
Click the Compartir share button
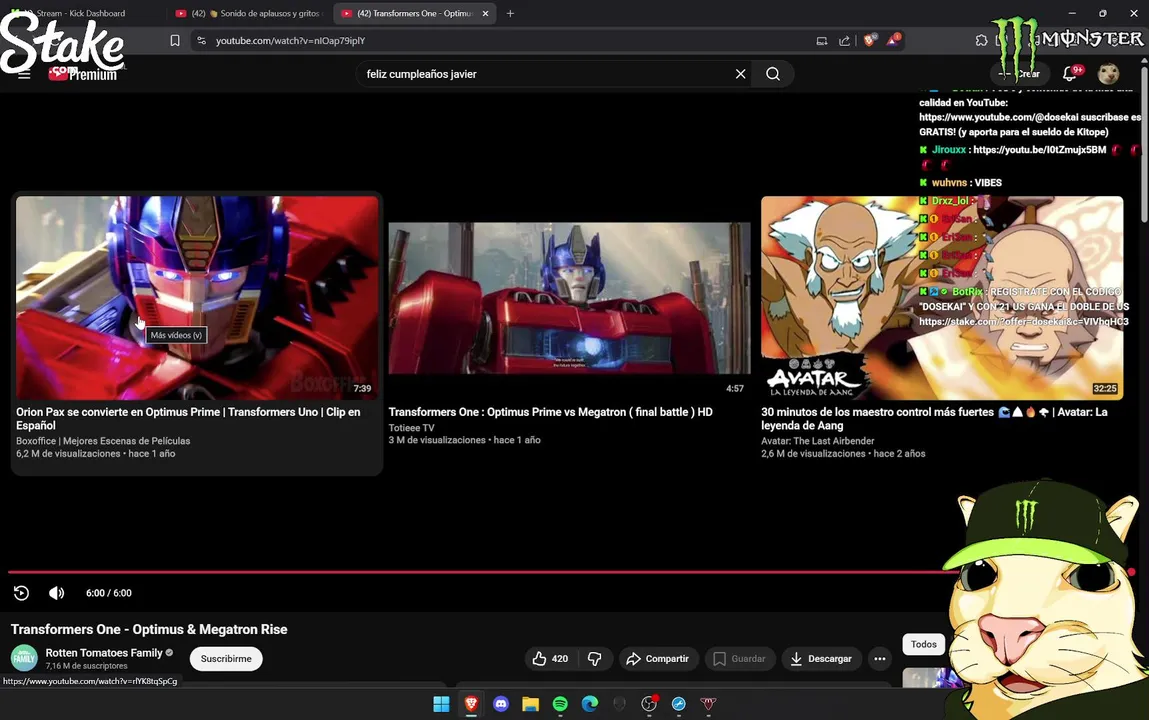(x=658, y=658)
